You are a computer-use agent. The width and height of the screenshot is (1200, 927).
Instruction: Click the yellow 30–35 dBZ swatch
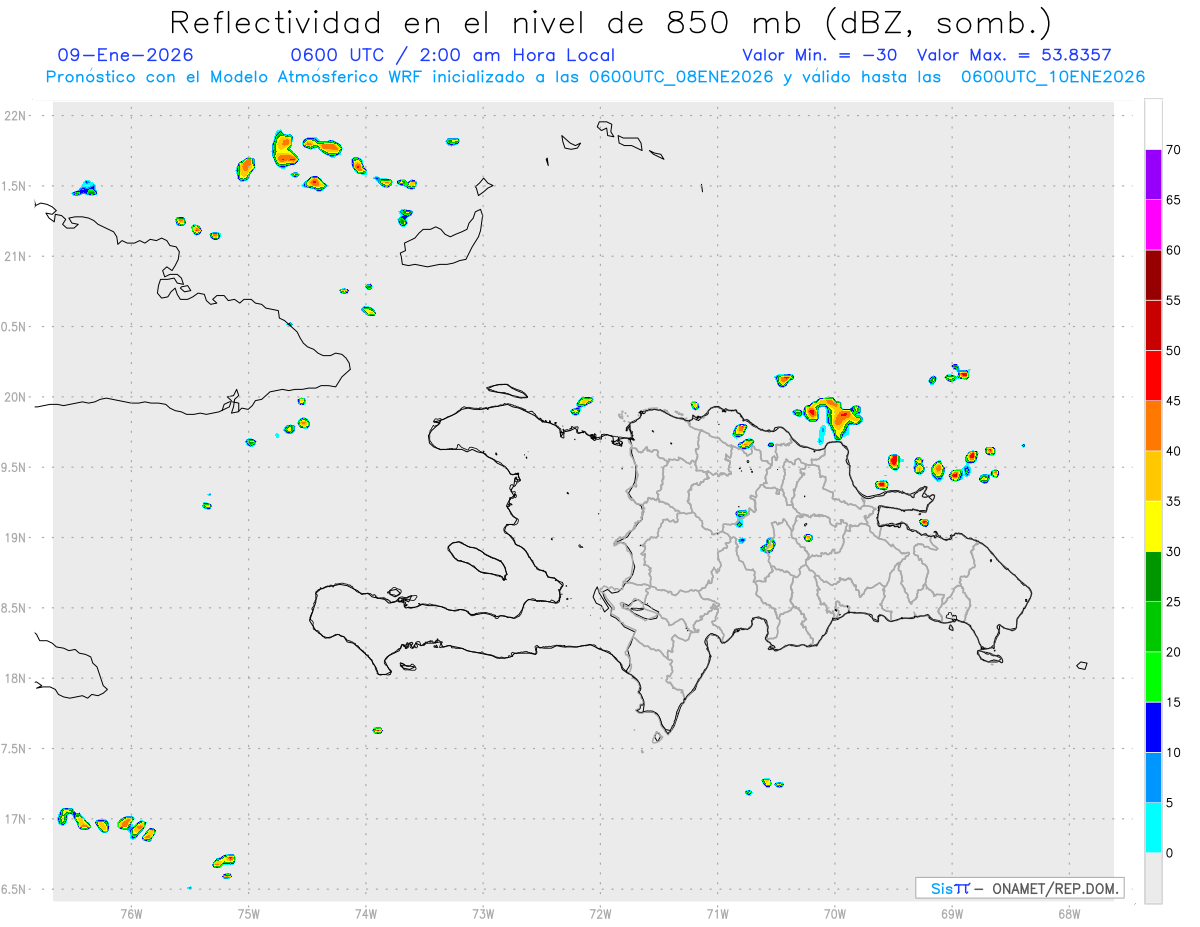click(x=1153, y=526)
